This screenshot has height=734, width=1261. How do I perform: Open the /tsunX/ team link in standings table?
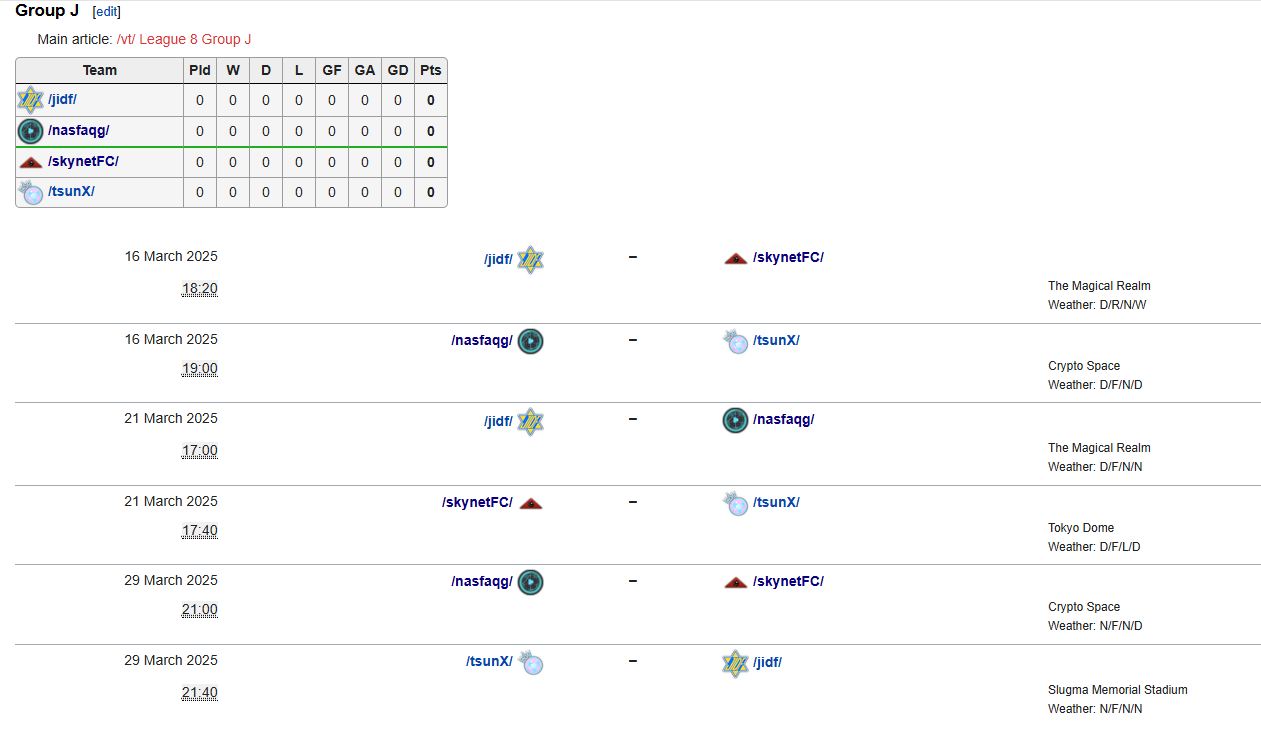(x=71, y=192)
